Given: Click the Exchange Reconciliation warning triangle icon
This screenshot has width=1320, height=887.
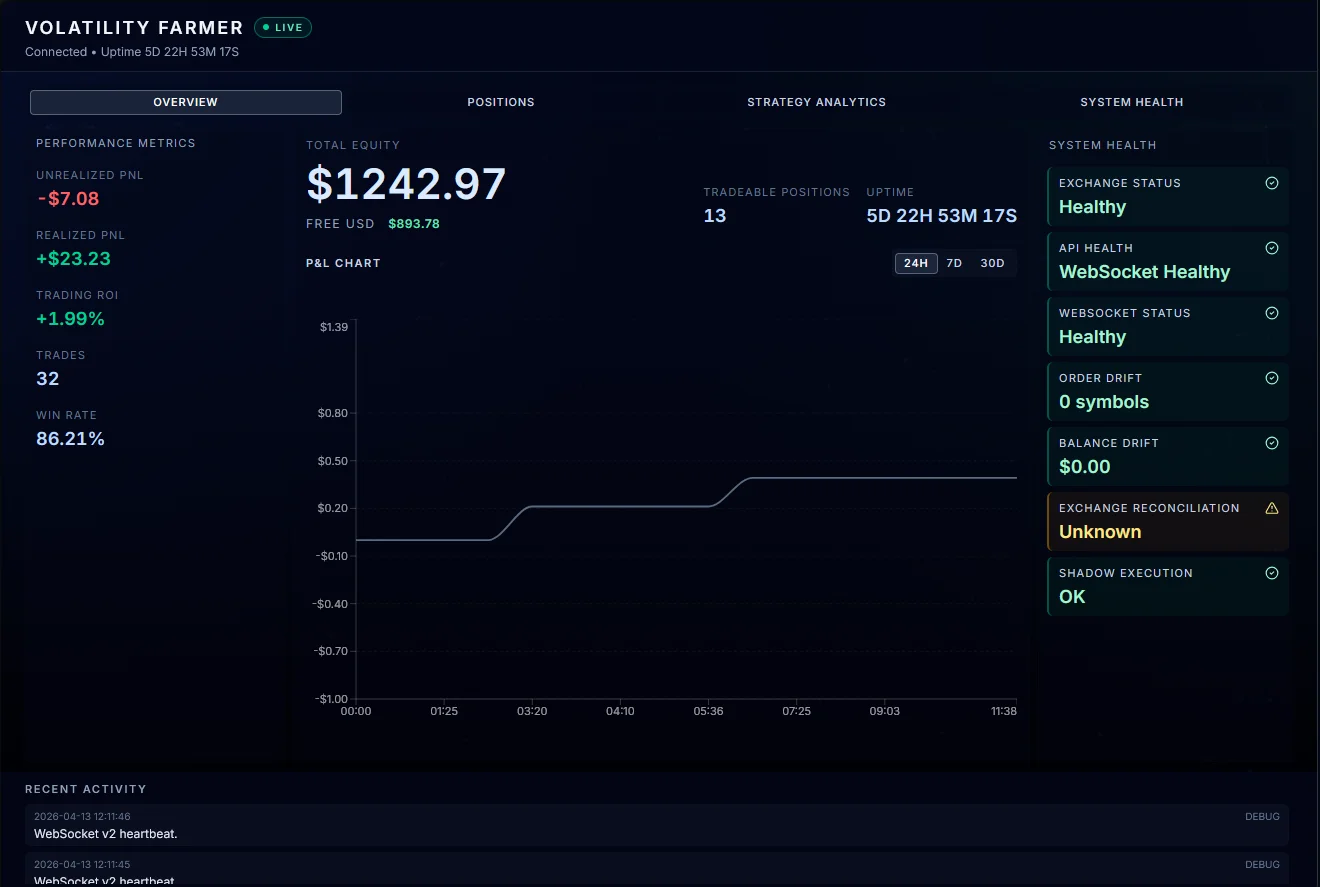Looking at the screenshot, I should [x=1272, y=508].
